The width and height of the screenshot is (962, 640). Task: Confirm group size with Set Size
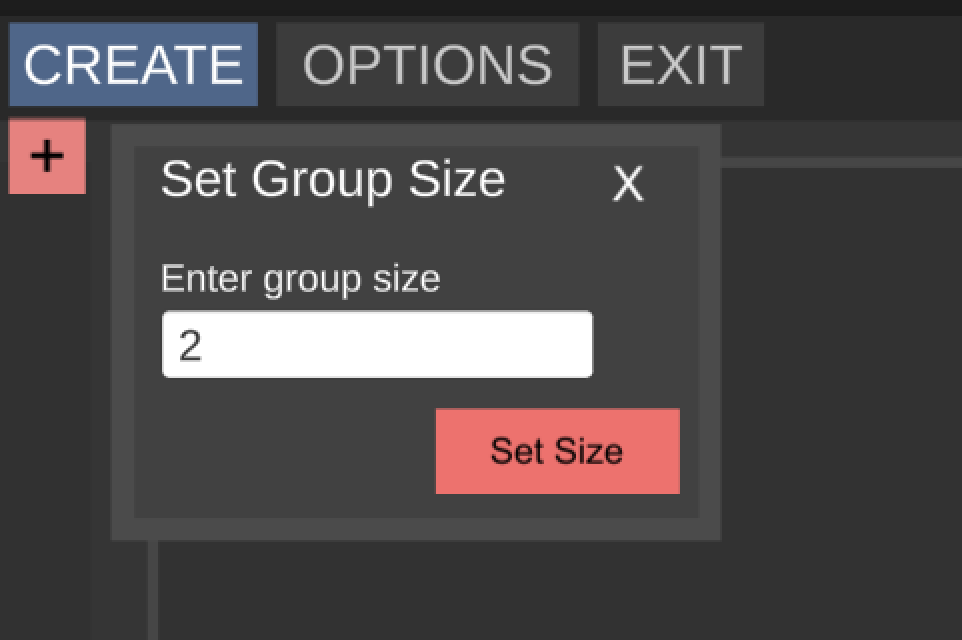point(556,451)
